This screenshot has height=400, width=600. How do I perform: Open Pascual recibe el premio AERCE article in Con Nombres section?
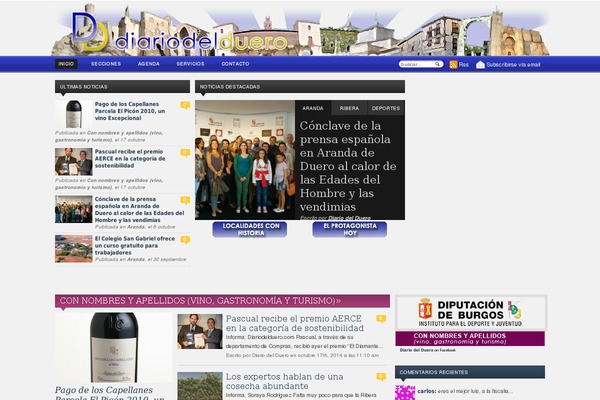point(295,323)
